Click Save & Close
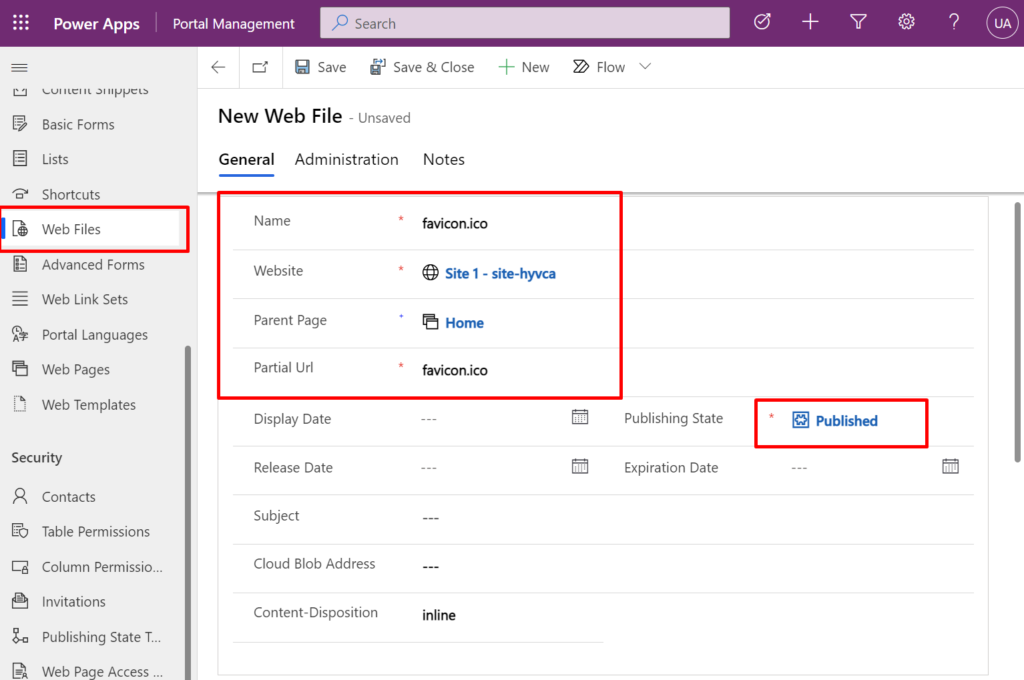The width and height of the screenshot is (1024, 680). 422,67
